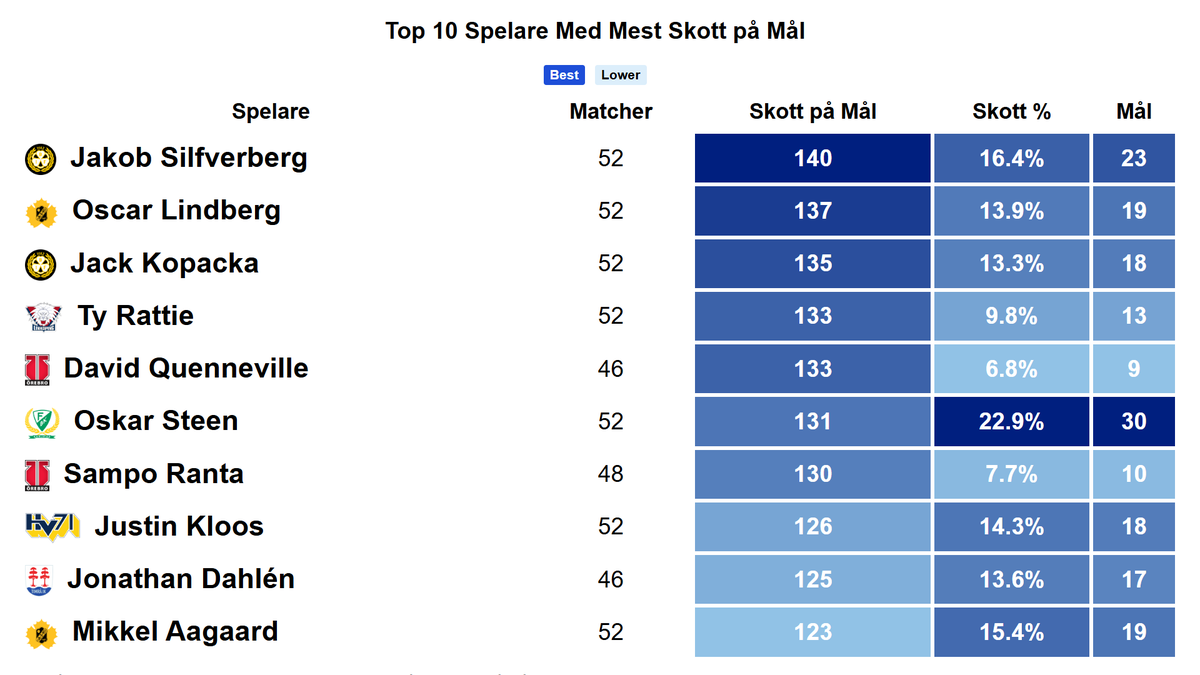The width and height of the screenshot is (1200, 675).
Task: Click David Quenneville's Örebro team logo
Action: pos(37,369)
